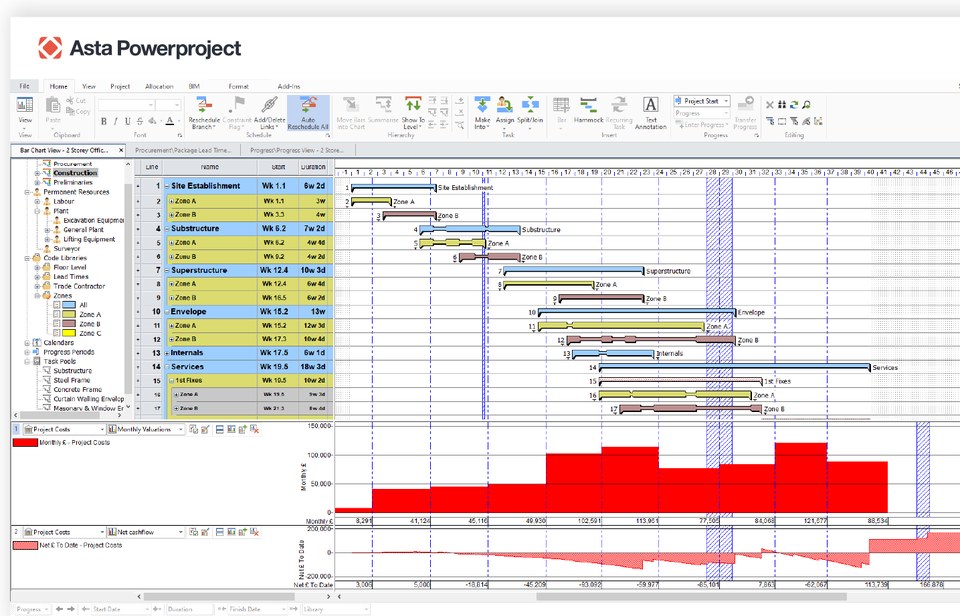Select the Construction tree item
Screen dimensions: 960x616
75,173
